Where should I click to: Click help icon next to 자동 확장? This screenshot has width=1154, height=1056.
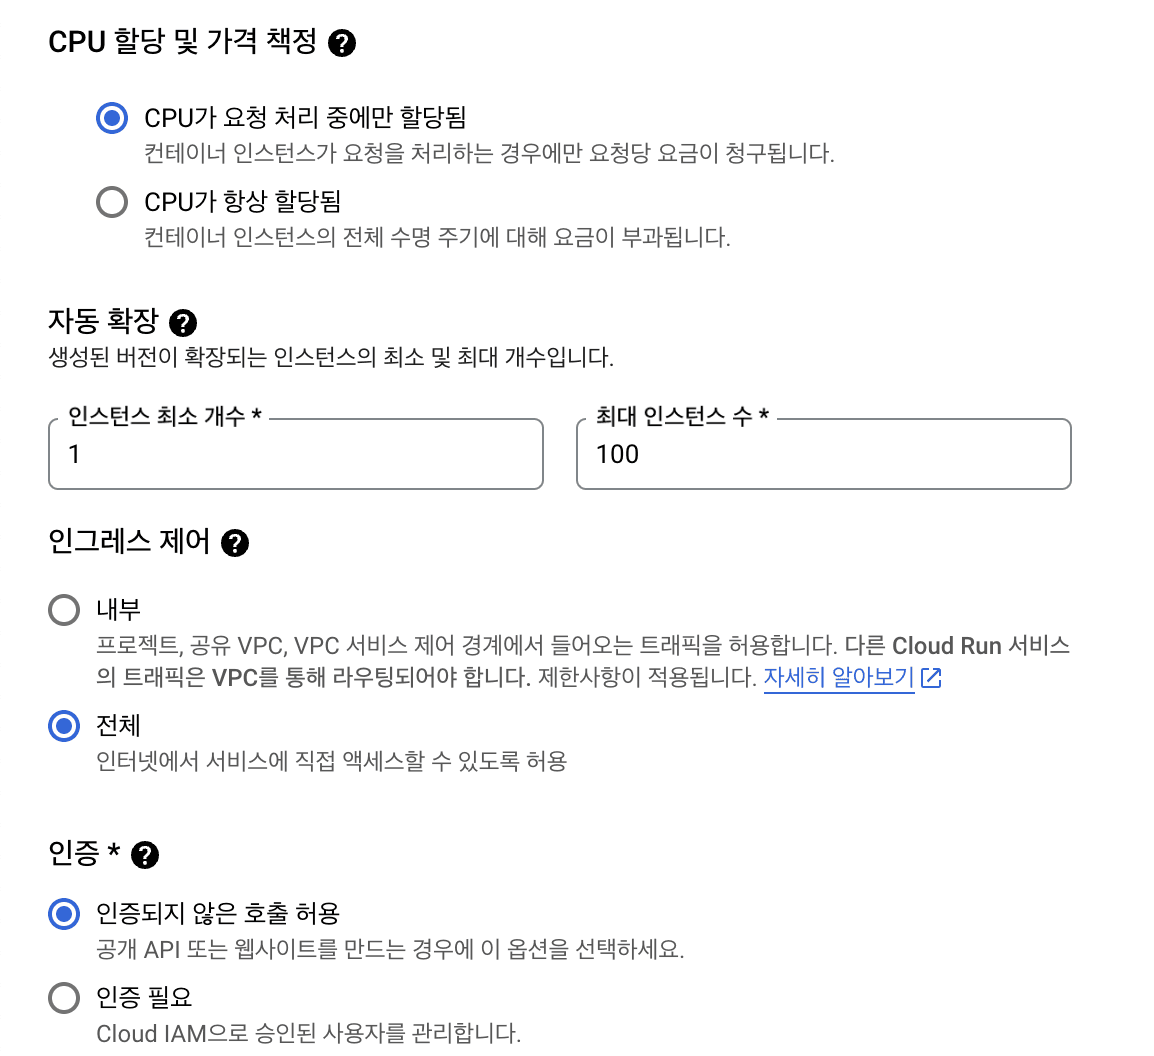[x=183, y=323]
